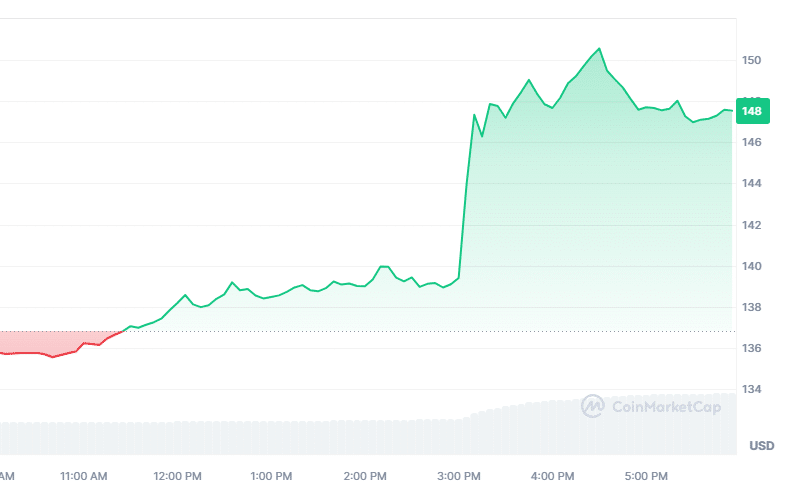790x504 pixels.
Task: Click the 146 price axis label
Action: pyautogui.click(x=752, y=143)
